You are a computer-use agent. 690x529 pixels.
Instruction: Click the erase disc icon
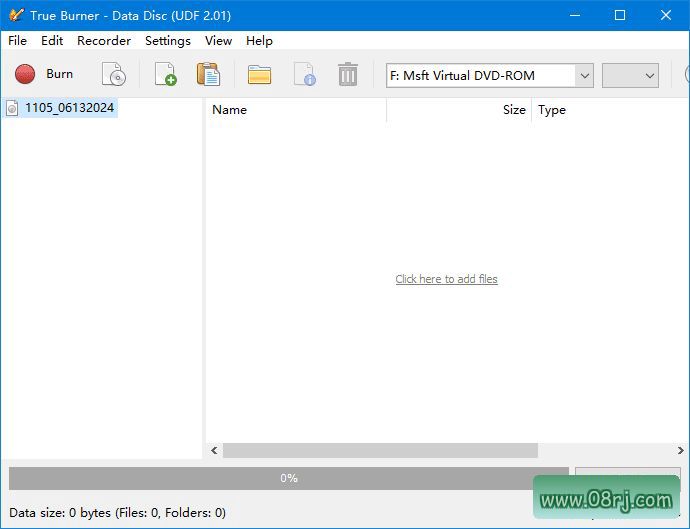pos(114,74)
